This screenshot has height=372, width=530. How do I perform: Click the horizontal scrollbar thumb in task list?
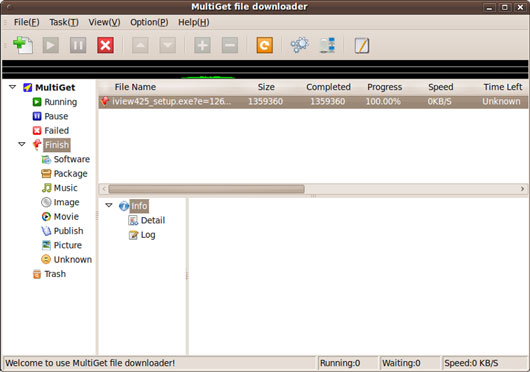point(206,189)
